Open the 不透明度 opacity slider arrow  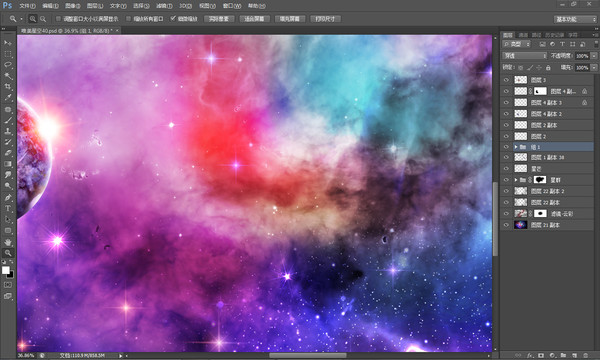point(594,56)
